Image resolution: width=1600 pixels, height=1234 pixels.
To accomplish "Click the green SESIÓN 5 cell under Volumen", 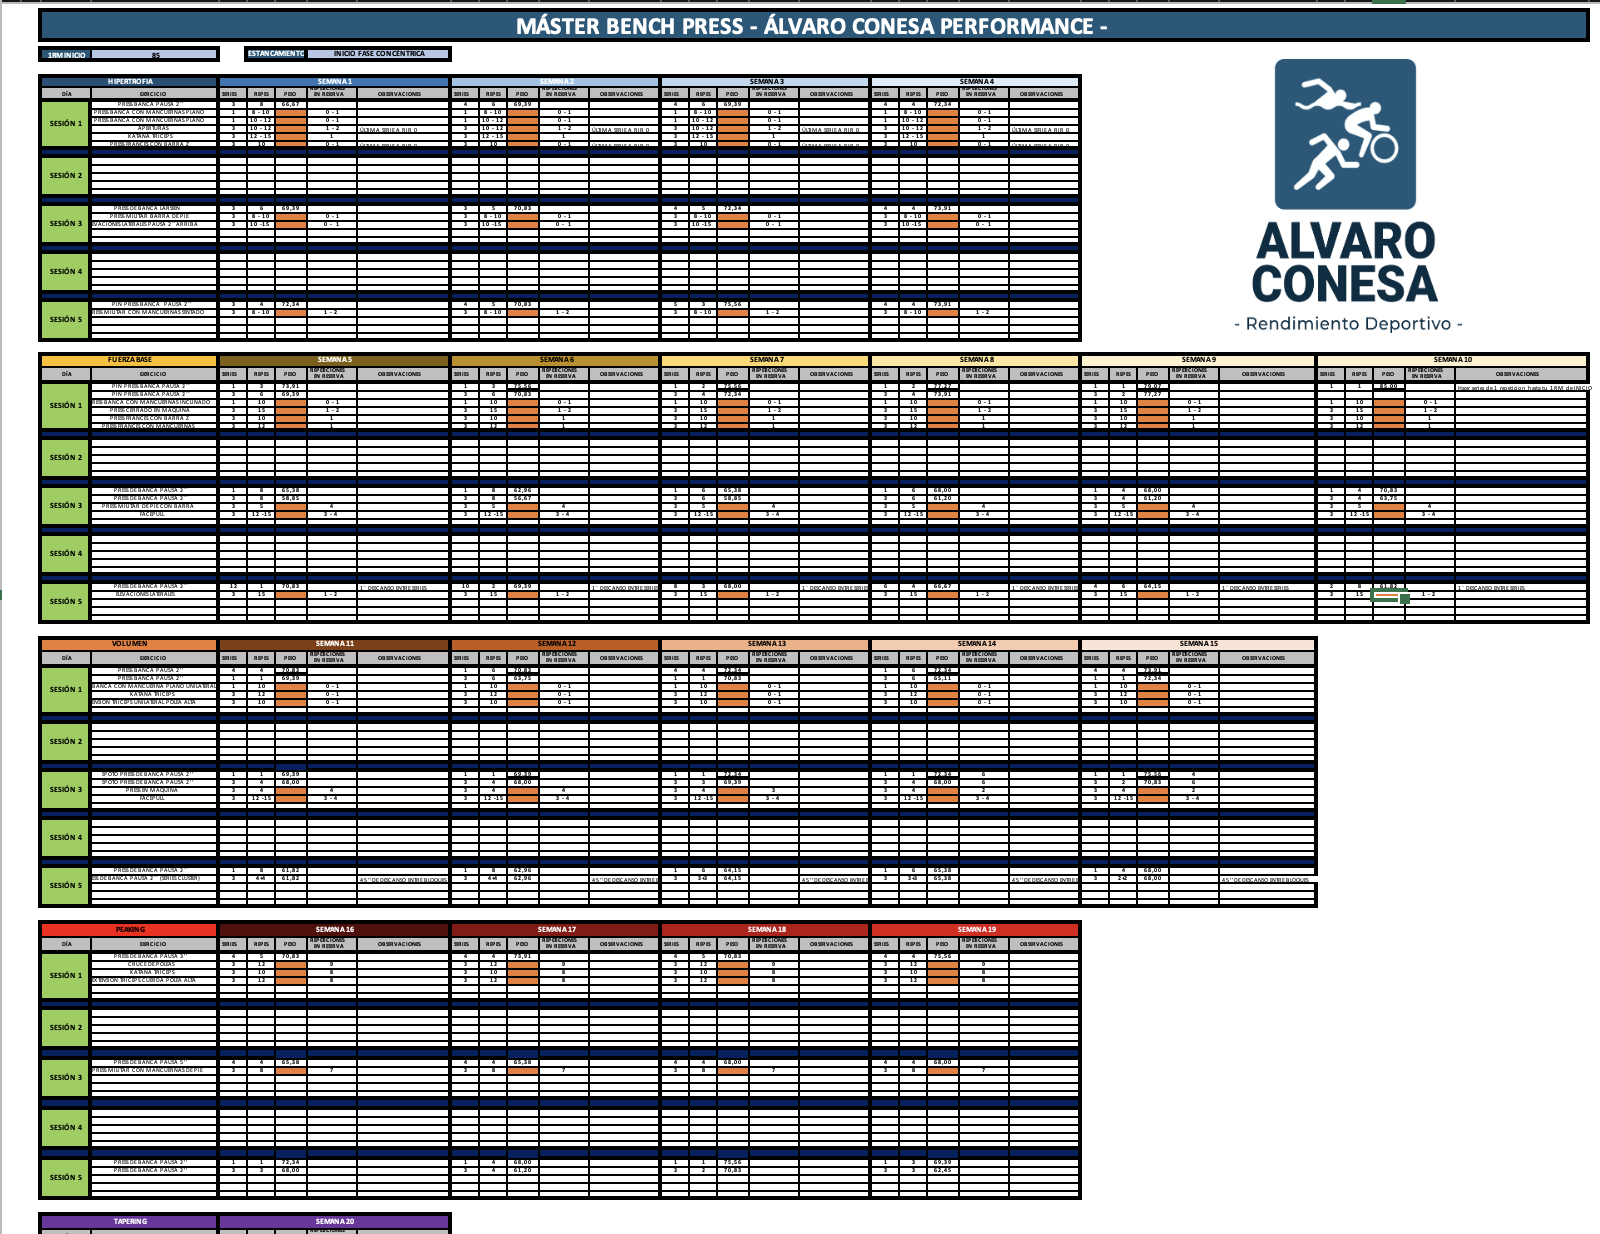I will click(66, 885).
